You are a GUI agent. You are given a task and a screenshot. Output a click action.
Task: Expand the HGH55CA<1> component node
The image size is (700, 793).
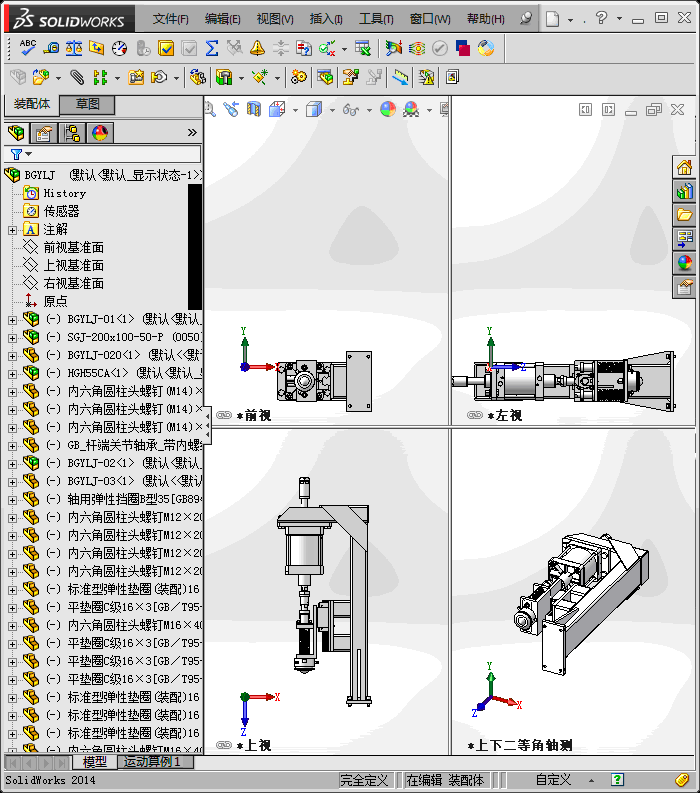12,374
